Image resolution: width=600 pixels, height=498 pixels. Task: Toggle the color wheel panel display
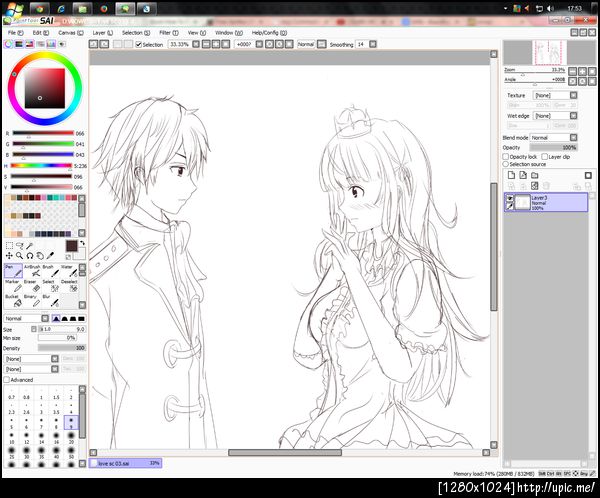coord(8,44)
